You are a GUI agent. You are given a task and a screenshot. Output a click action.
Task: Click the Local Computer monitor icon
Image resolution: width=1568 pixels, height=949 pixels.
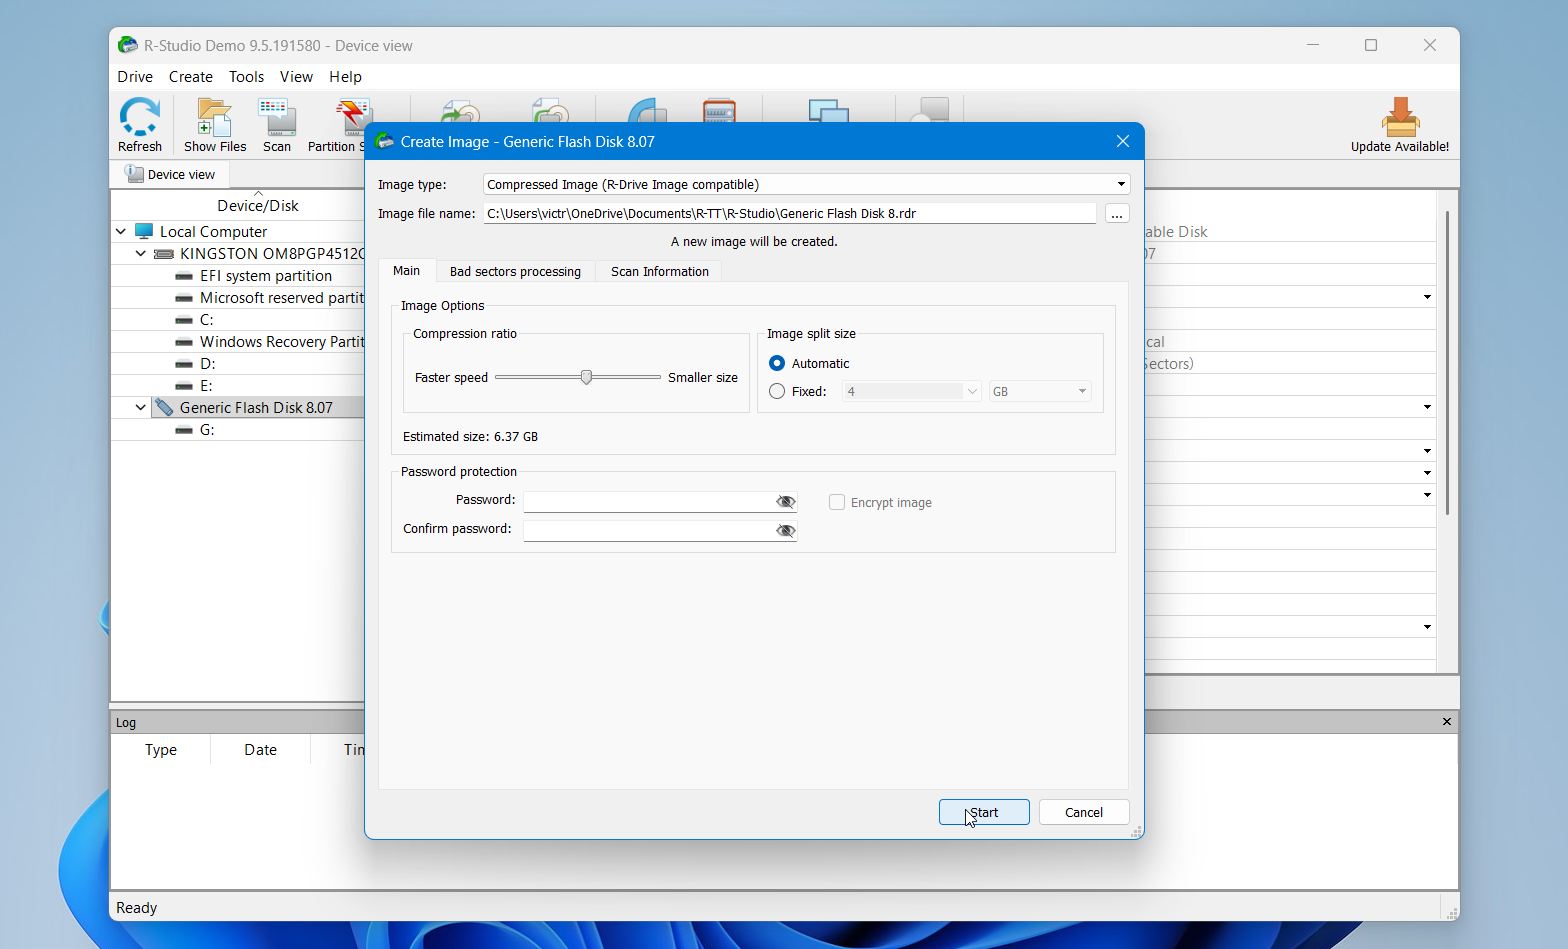(144, 231)
